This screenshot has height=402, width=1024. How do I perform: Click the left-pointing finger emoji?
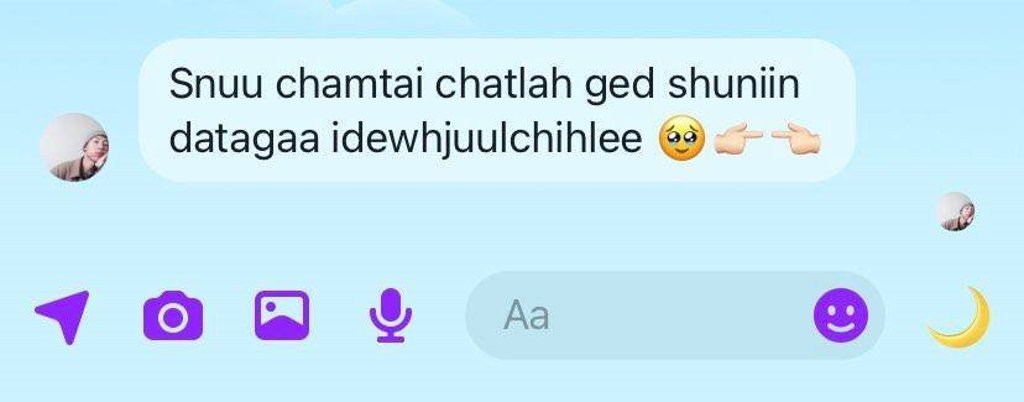[795, 140]
